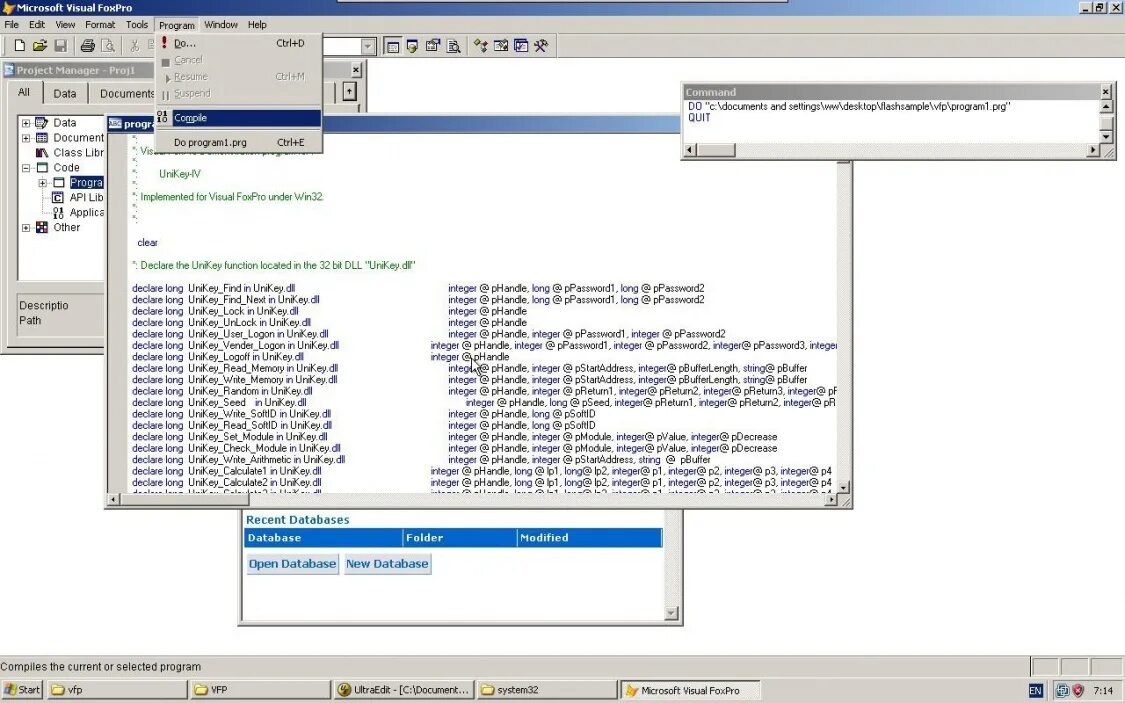The image size is (1125, 703).
Task: Click the Document View toolbar icon
Action: pos(453,47)
